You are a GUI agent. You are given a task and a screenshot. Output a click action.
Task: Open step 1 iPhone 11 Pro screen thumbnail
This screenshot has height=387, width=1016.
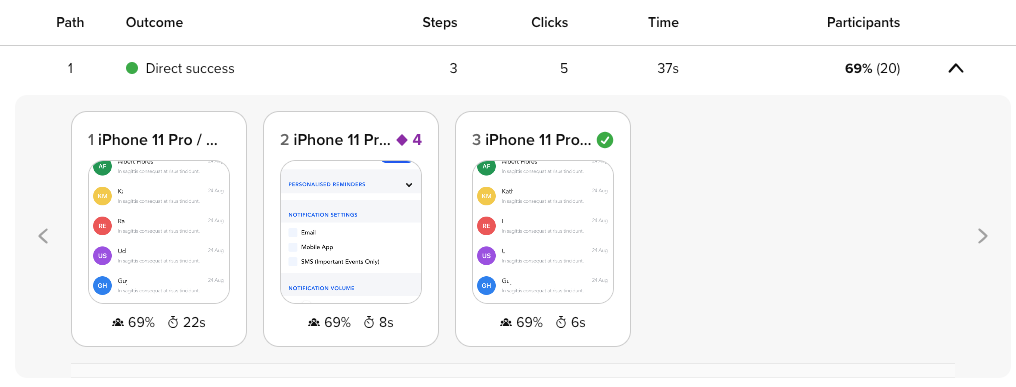click(159, 232)
